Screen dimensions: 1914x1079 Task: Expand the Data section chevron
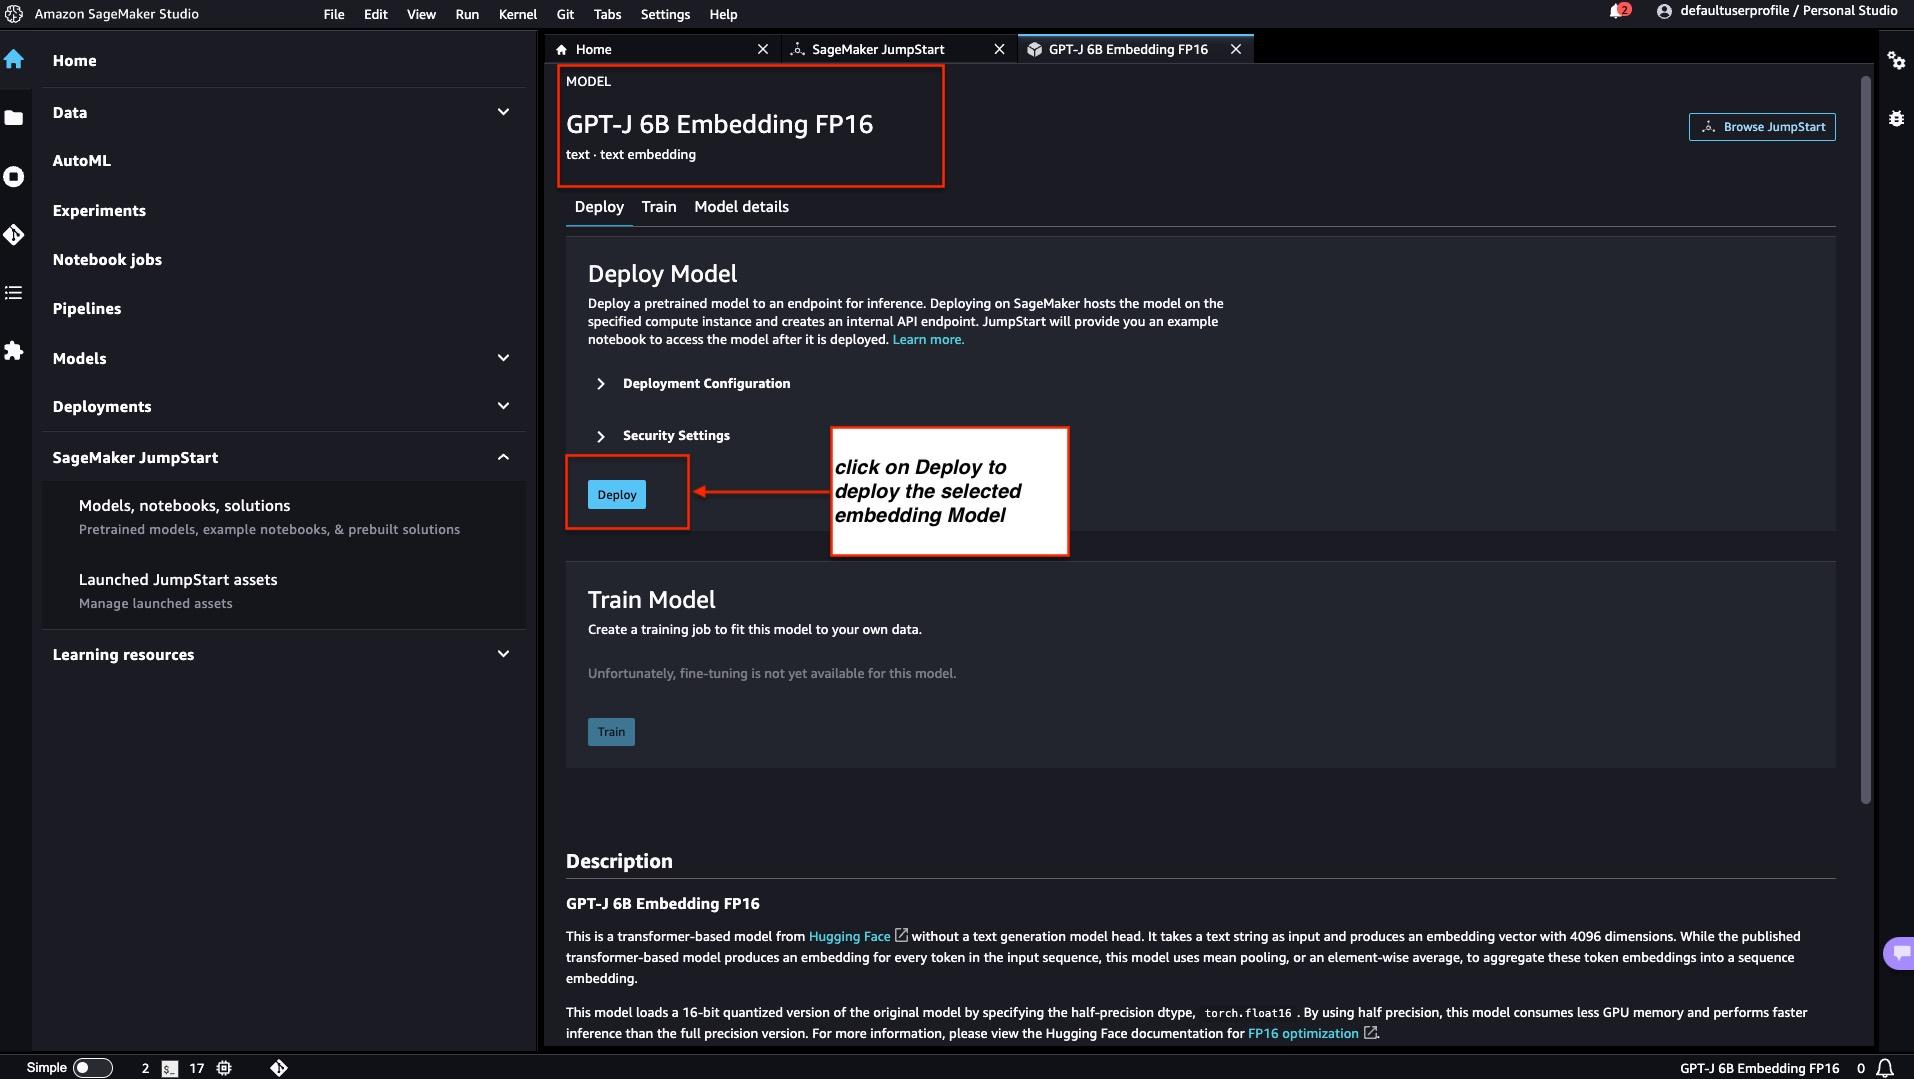point(503,112)
